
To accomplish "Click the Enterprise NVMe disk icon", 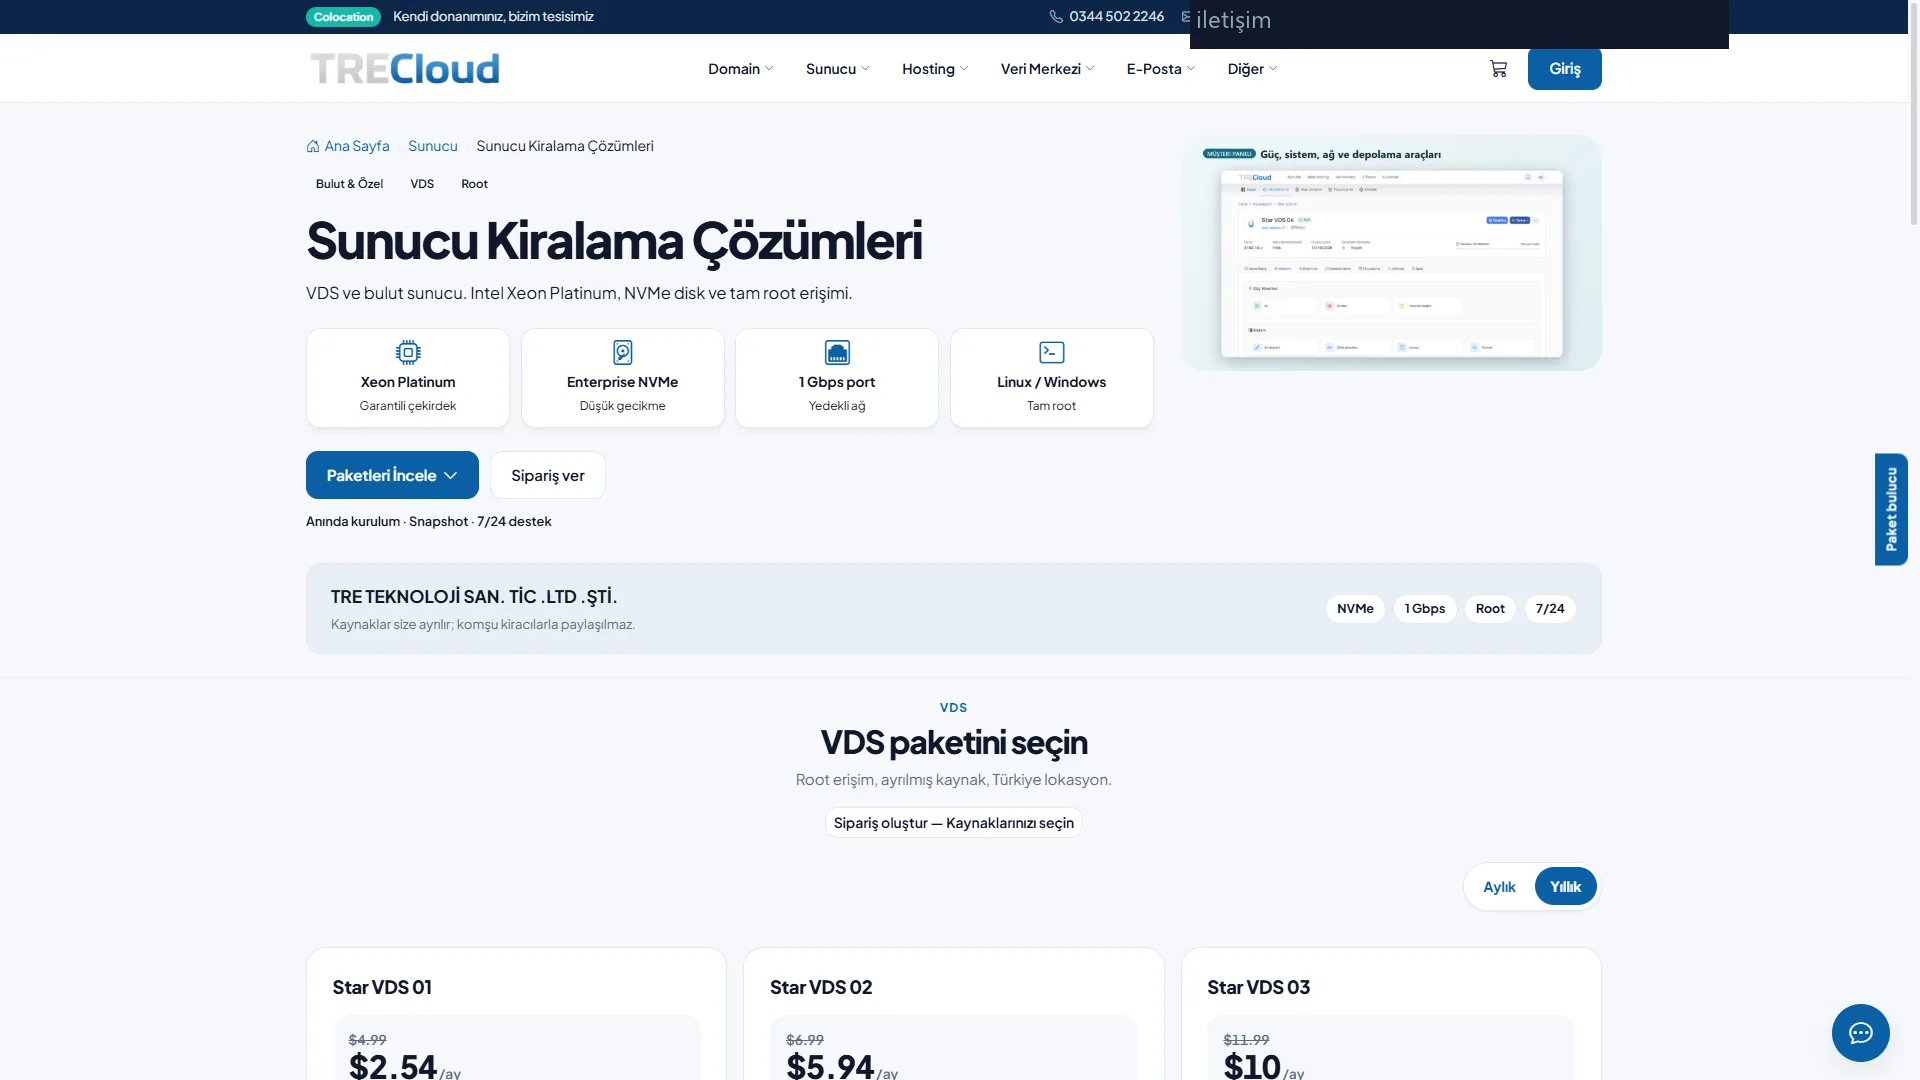I will tap(622, 352).
